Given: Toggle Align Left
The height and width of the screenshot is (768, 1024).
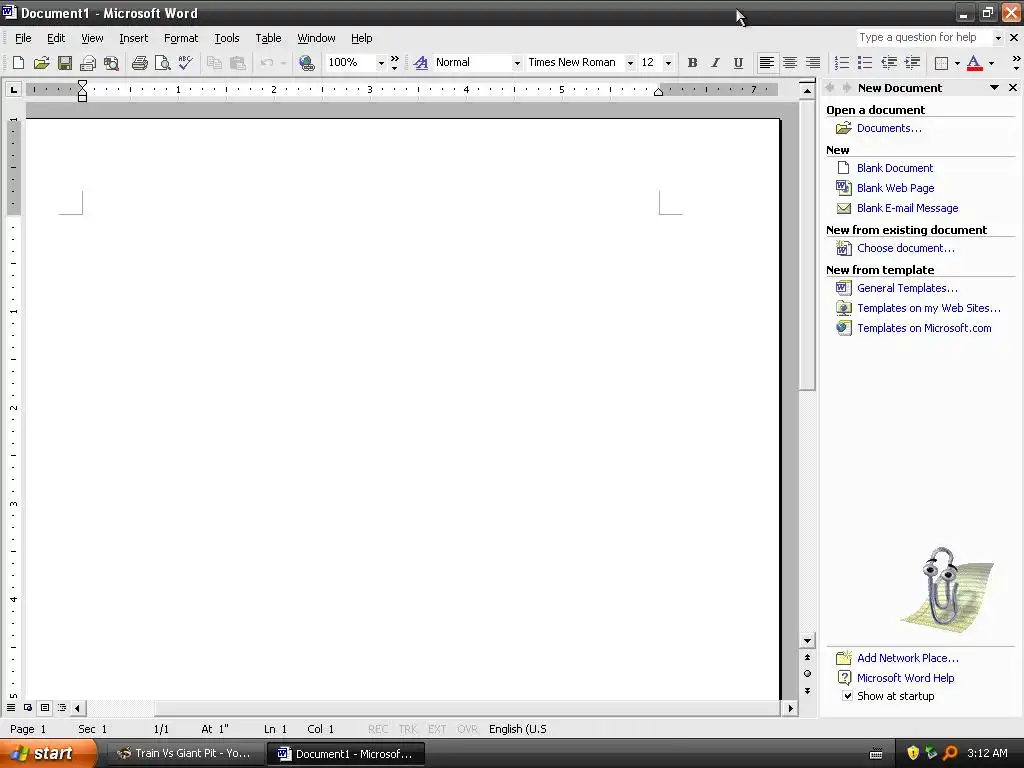Looking at the screenshot, I should [x=767, y=63].
